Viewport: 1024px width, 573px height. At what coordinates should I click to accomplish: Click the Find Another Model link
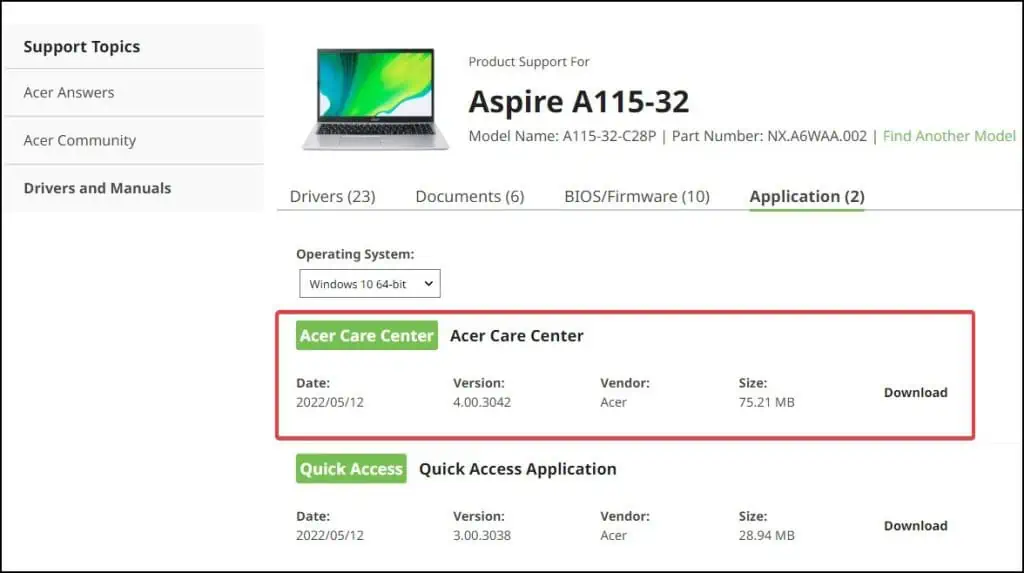coord(949,136)
